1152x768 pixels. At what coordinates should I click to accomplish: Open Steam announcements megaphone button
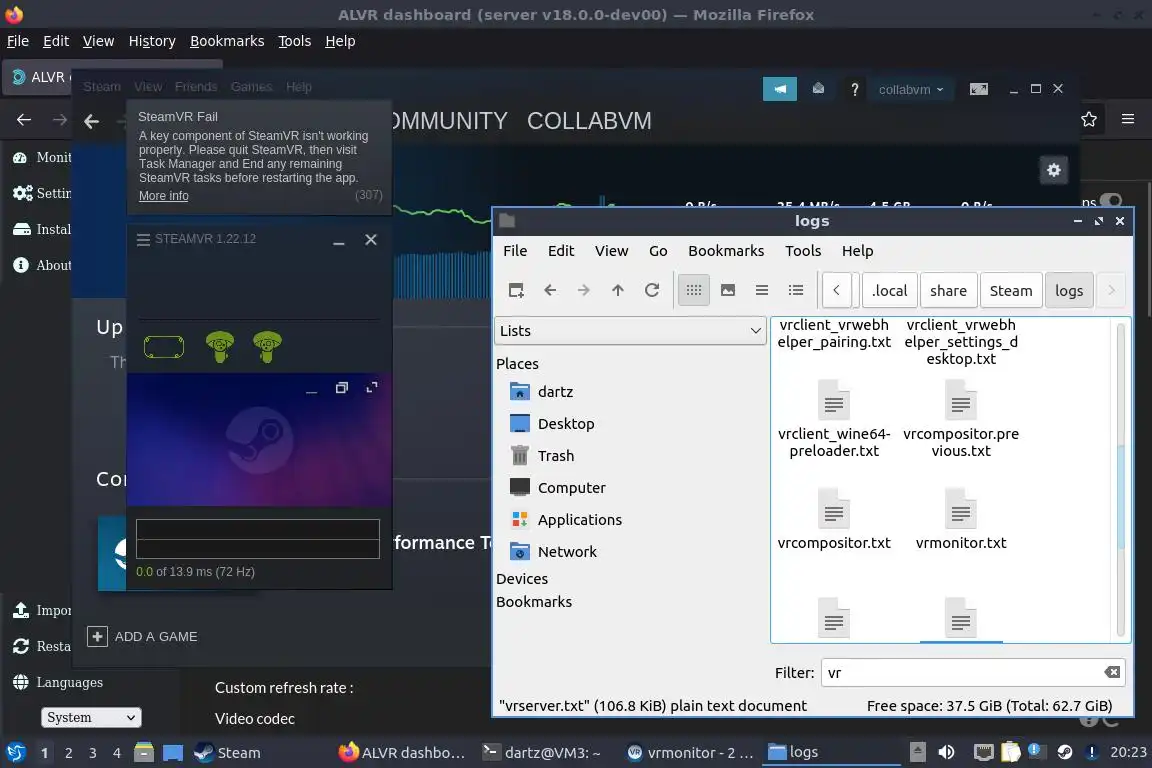click(780, 89)
